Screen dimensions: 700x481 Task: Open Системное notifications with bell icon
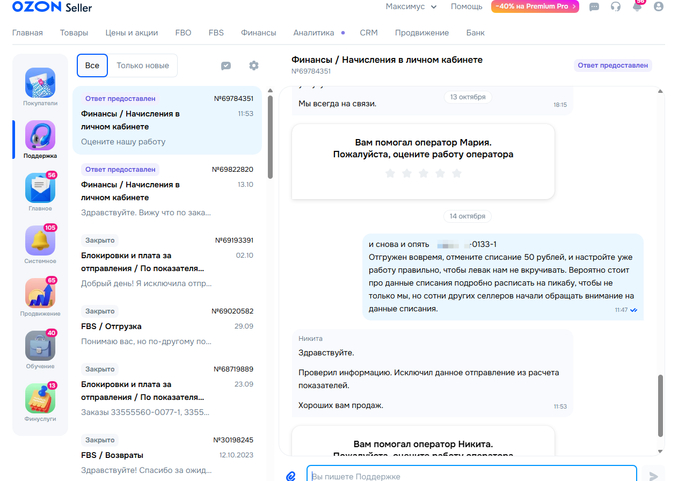point(40,244)
